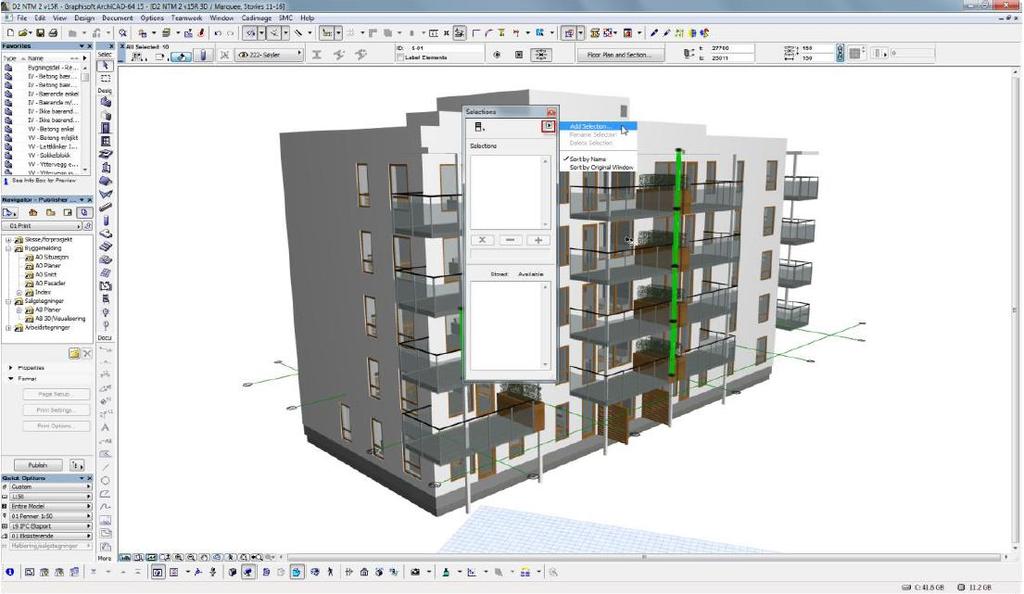Choose Add Selection from popup menu
This screenshot has width=1024, height=594.
590,127
